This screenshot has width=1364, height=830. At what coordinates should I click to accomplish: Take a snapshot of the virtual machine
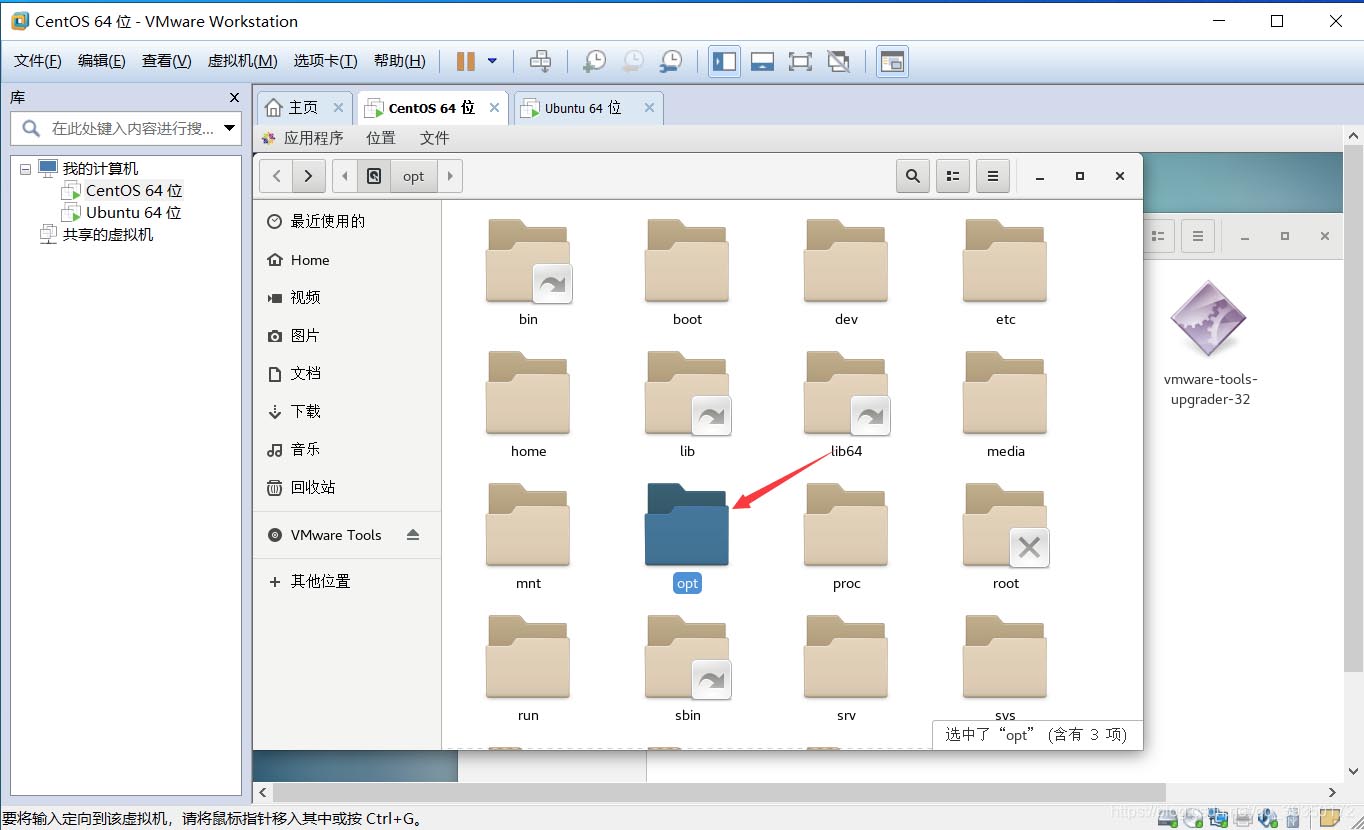(594, 62)
